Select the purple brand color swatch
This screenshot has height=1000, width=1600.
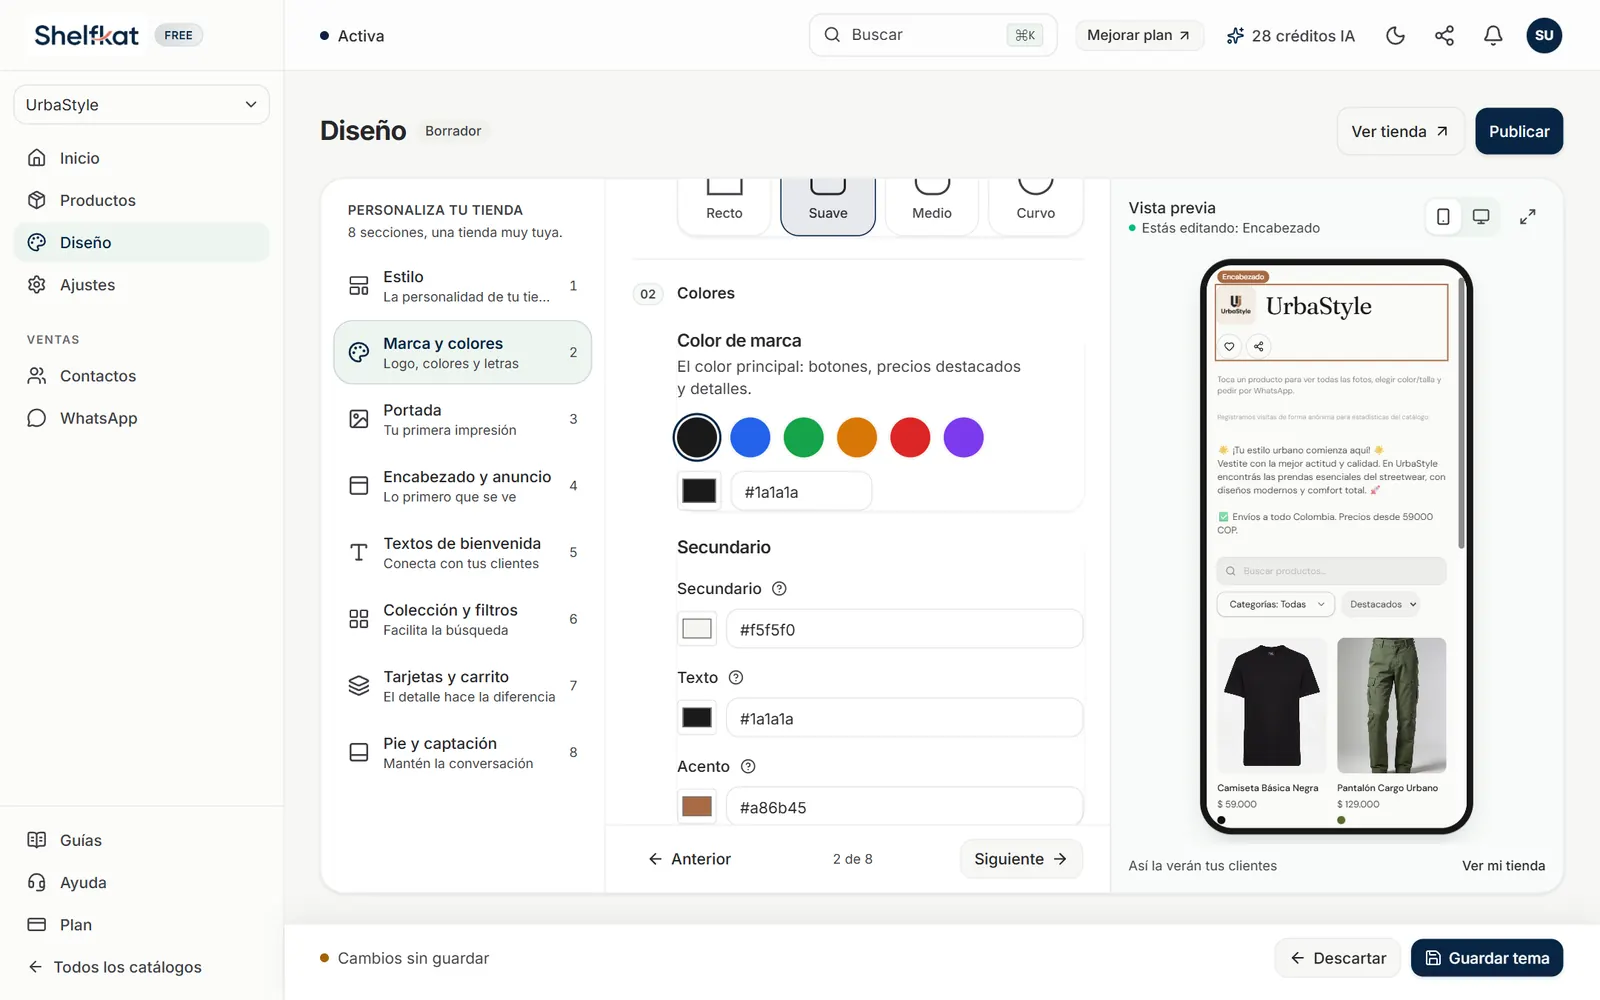[x=963, y=438]
